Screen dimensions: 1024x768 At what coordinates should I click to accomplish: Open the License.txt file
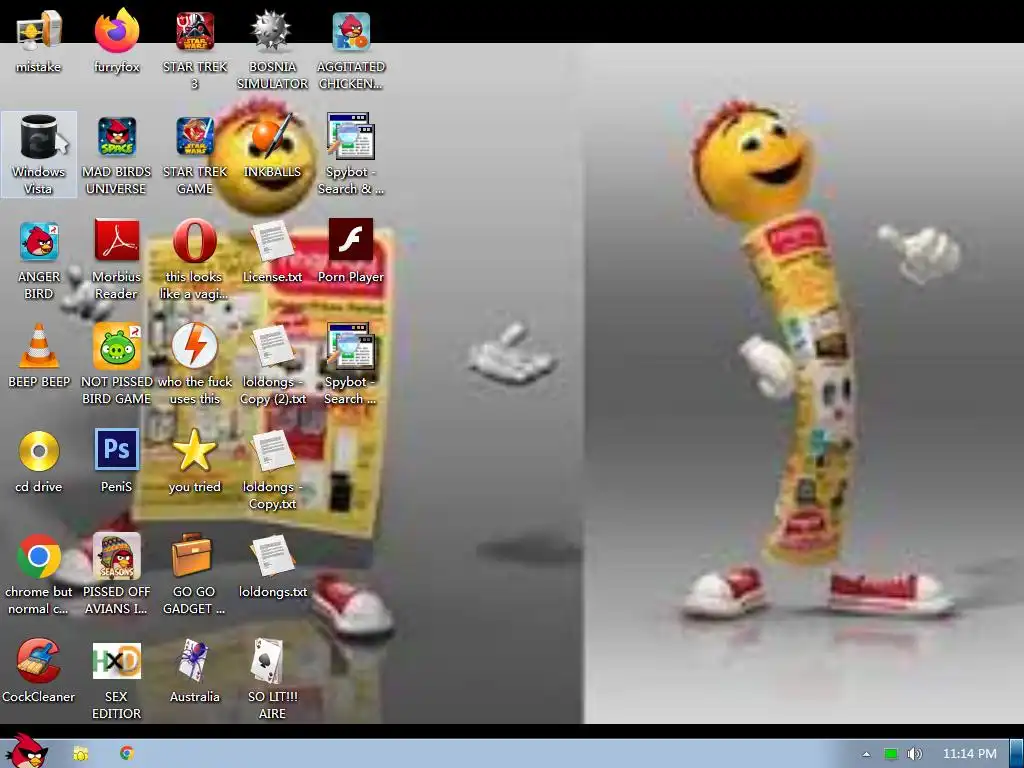pyautogui.click(x=272, y=241)
